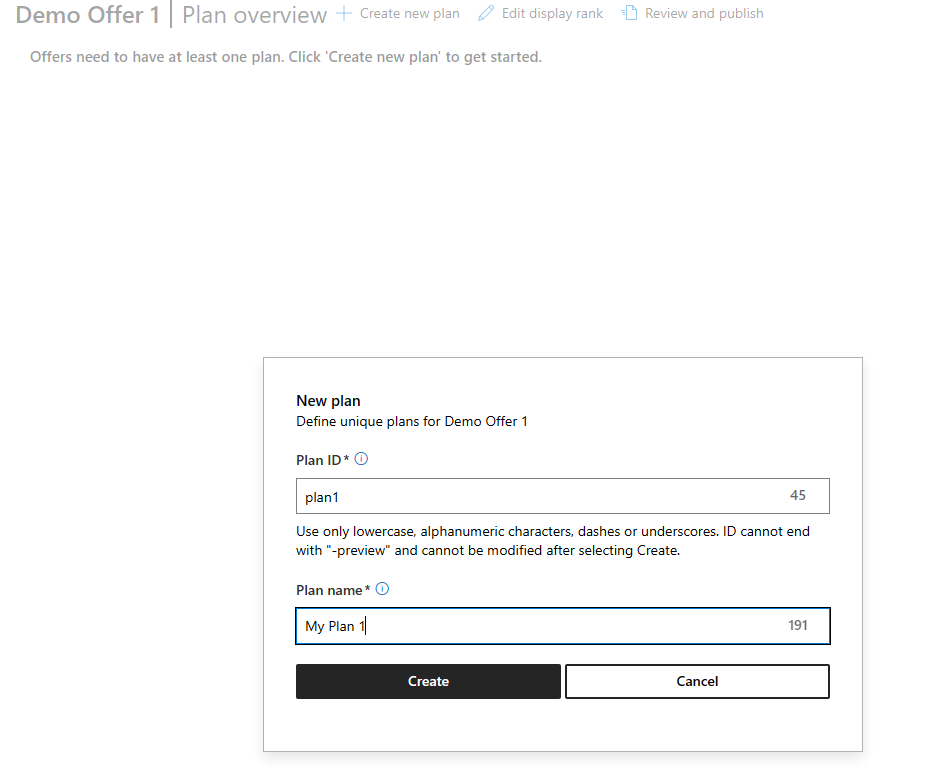
Task: Click the Demo Offer 1 heading
Action: tap(87, 15)
